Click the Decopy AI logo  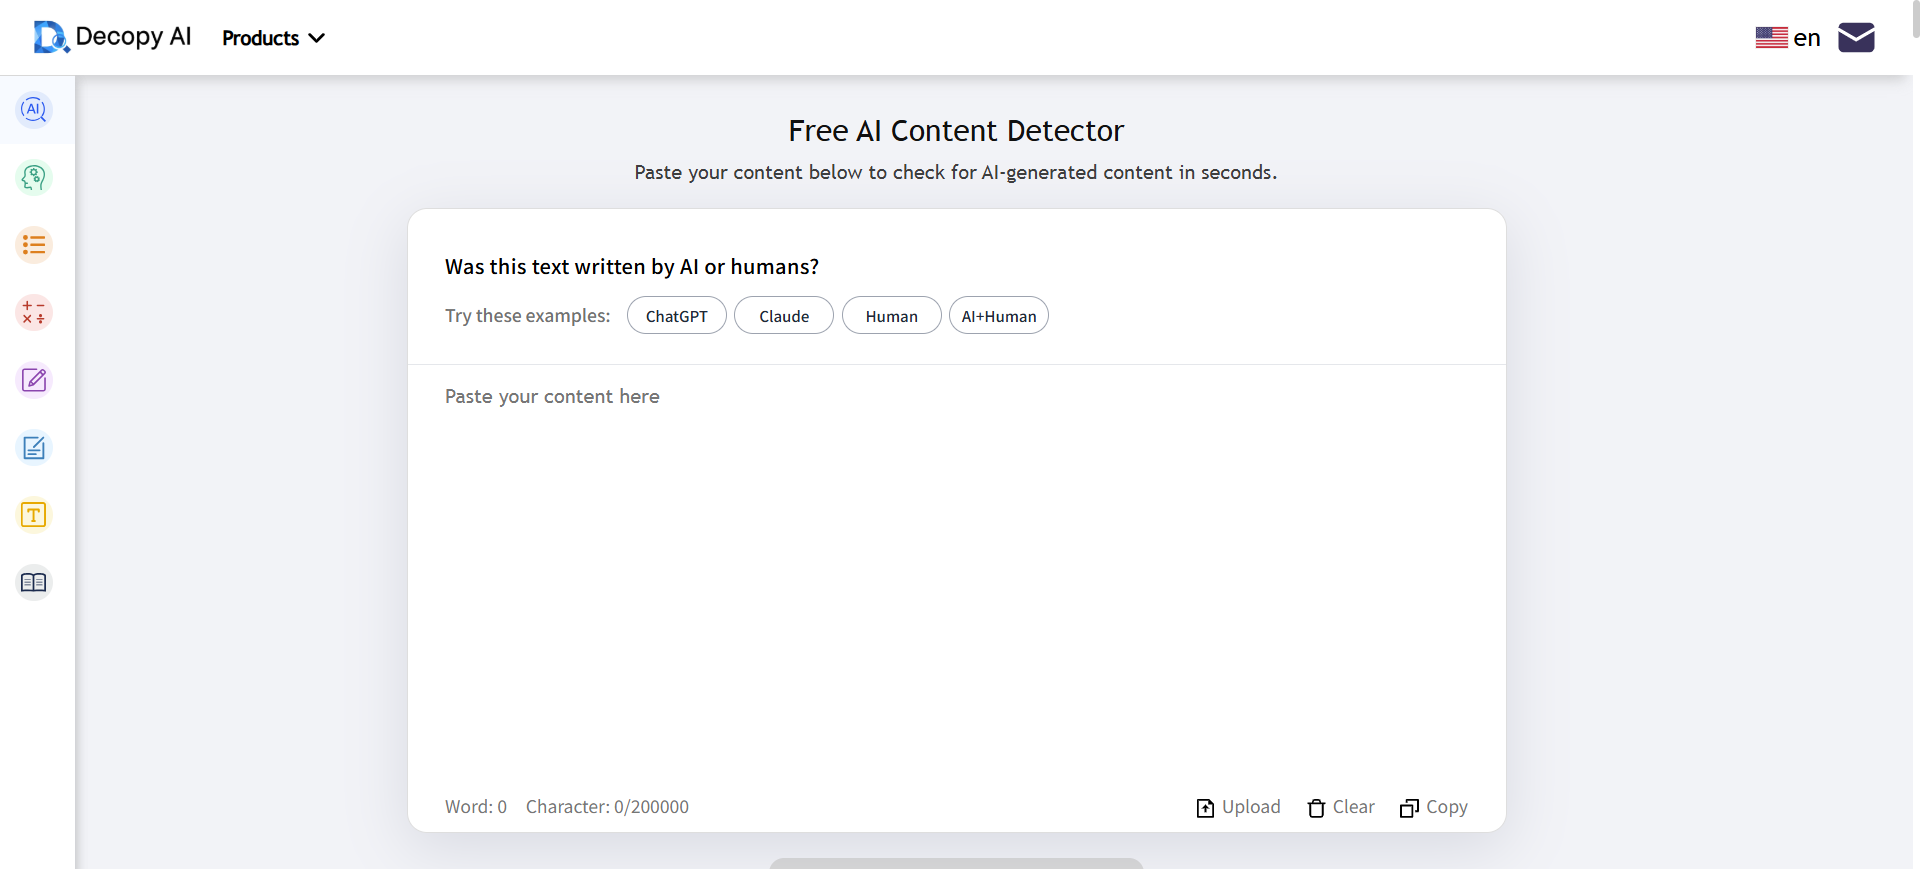[x=112, y=37]
